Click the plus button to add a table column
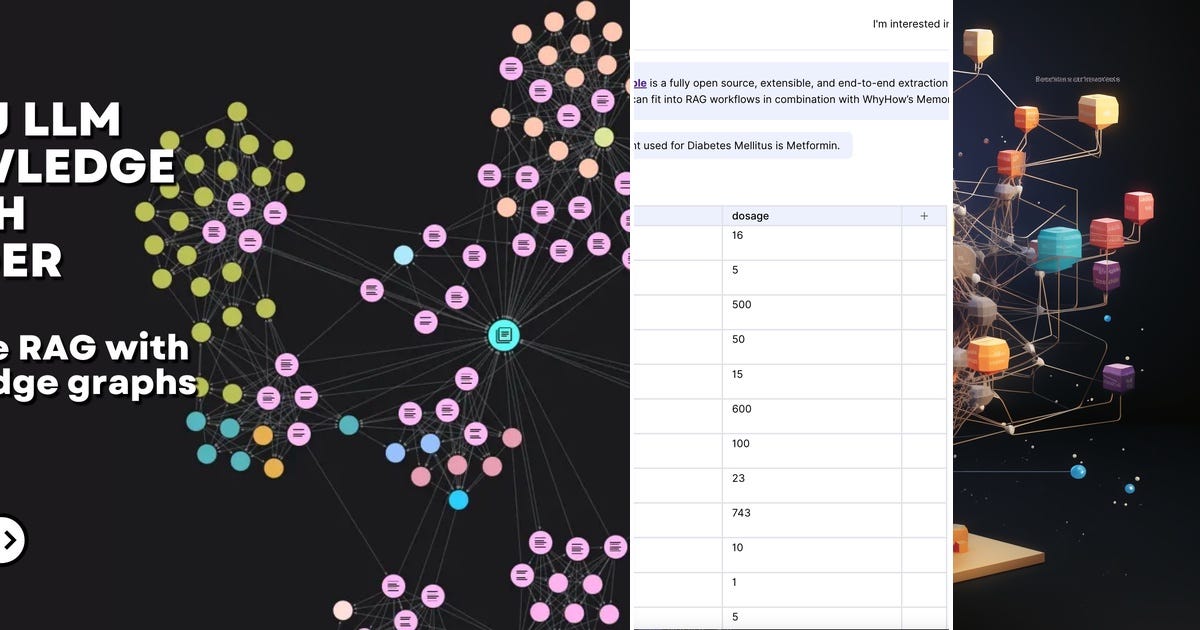The image size is (1200, 630). point(924,215)
